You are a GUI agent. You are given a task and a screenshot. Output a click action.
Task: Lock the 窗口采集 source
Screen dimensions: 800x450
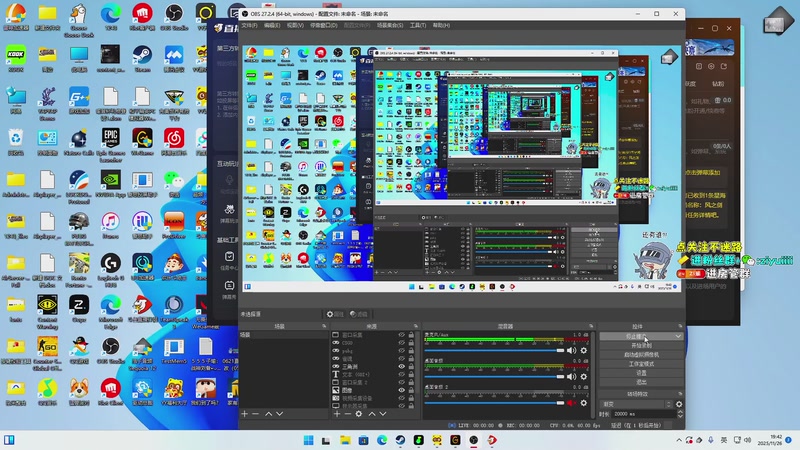pyautogui.click(x=411, y=335)
